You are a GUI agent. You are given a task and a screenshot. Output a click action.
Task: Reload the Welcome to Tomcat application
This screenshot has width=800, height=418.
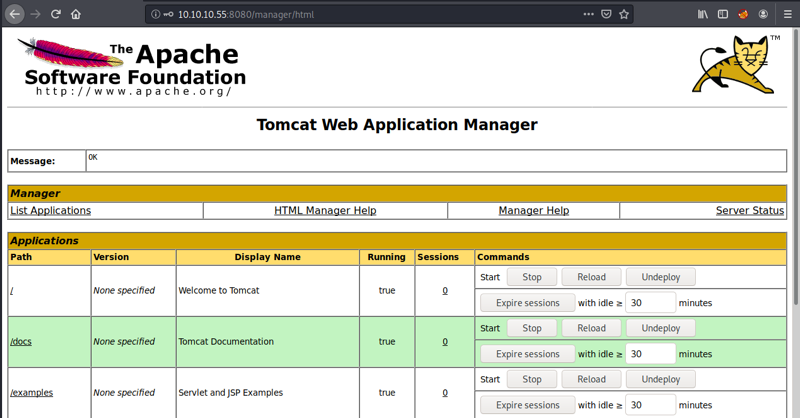click(591, 277)
